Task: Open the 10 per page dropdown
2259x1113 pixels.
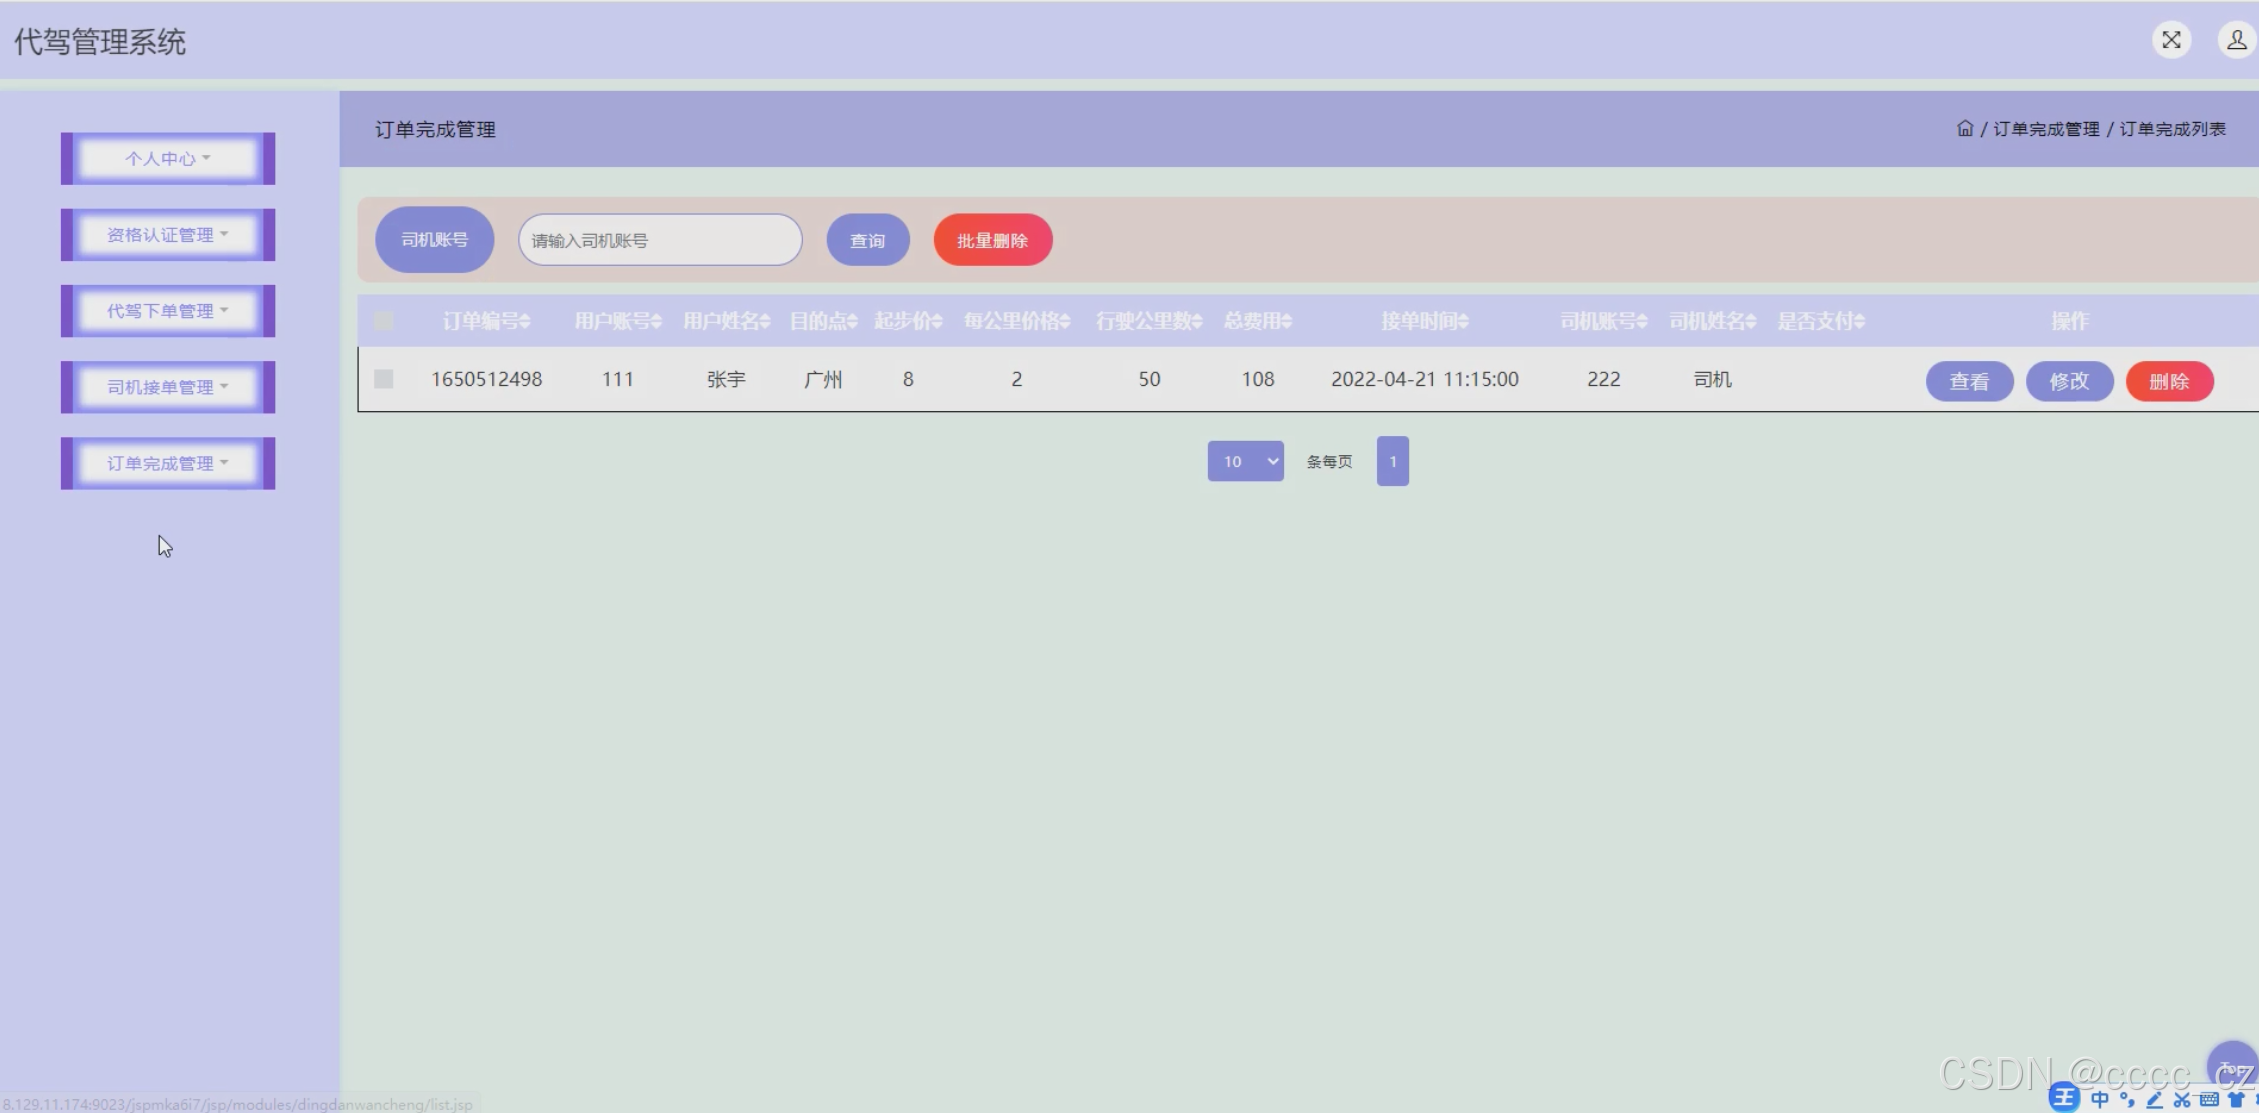Action: (x=1245, y=461)
